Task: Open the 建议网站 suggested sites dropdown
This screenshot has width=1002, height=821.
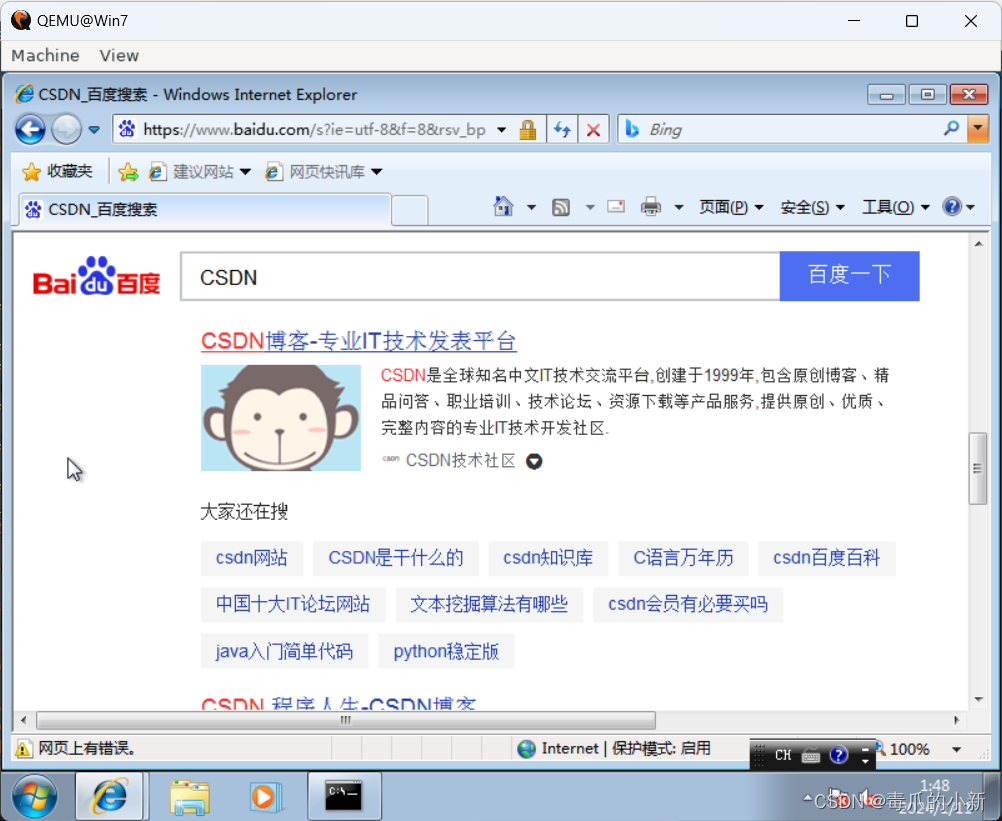Action: pyautogui.click(x=199, y=171)
